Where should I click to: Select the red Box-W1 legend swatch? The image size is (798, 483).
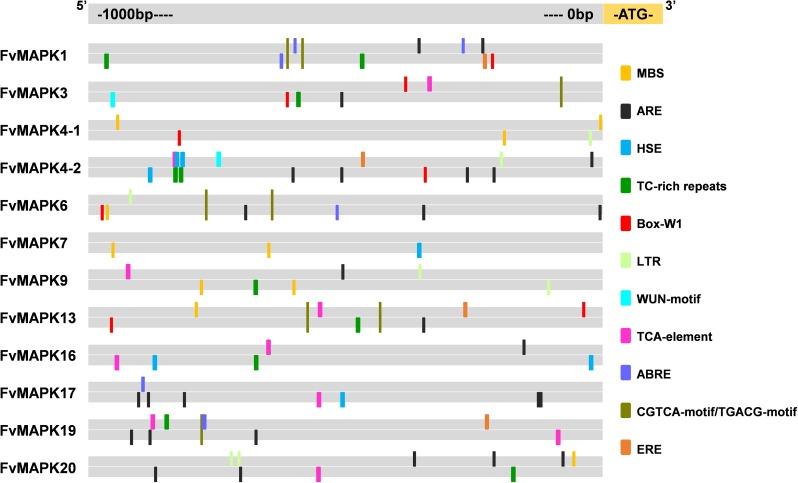coord(626,223)
